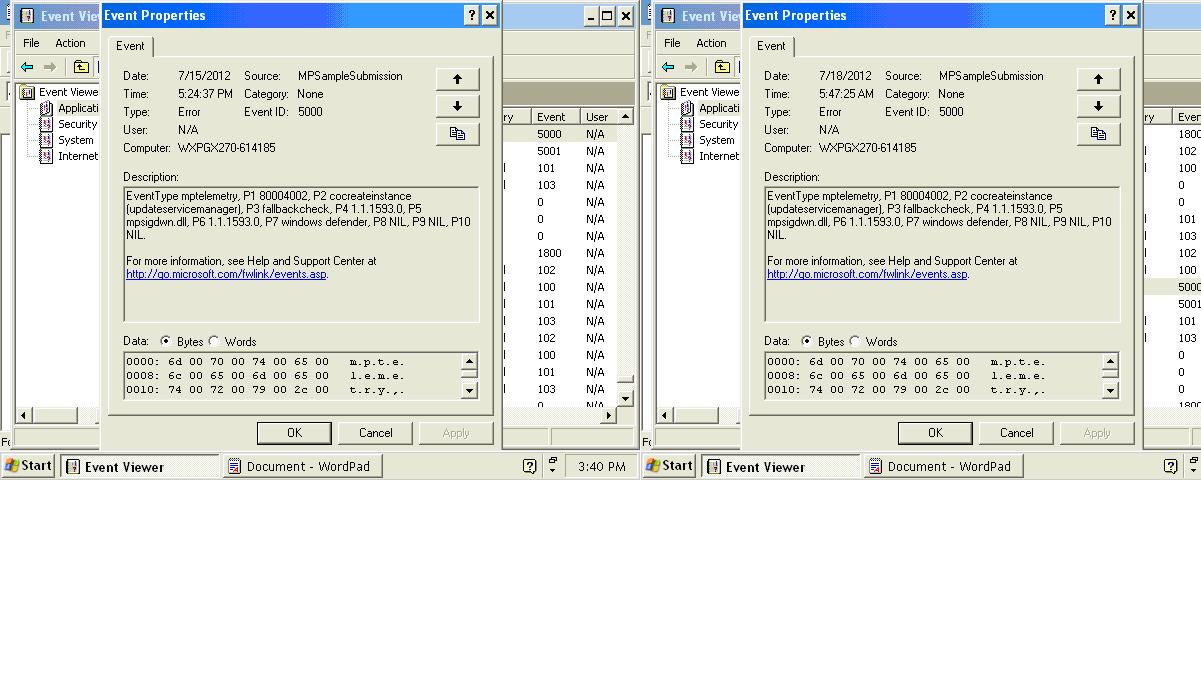Select Internet log behind the 7/18/2012 dialog
Image resolution: width=1201 pixels, height=678 pixels.
tap(711, 156)
